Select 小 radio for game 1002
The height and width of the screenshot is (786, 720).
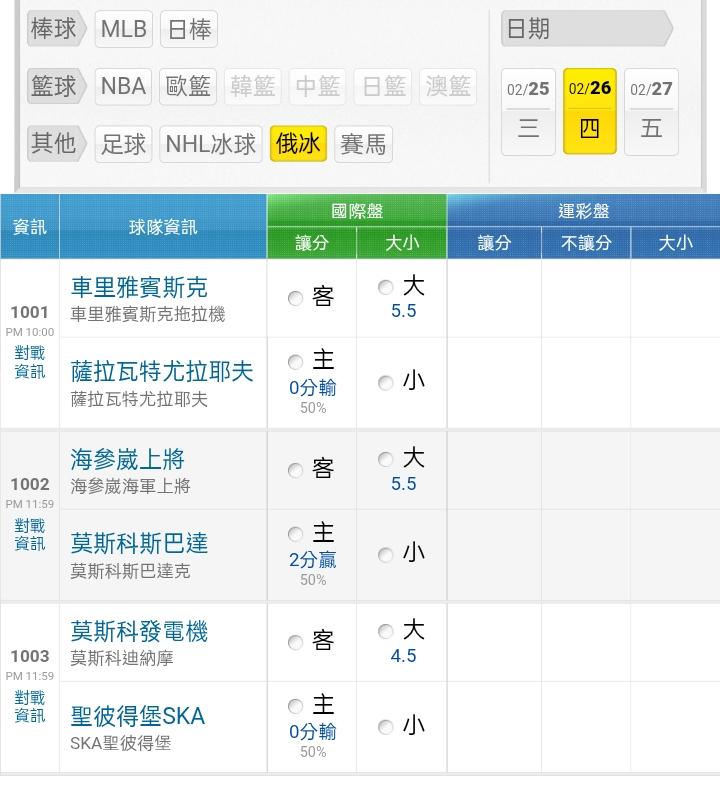385,555
